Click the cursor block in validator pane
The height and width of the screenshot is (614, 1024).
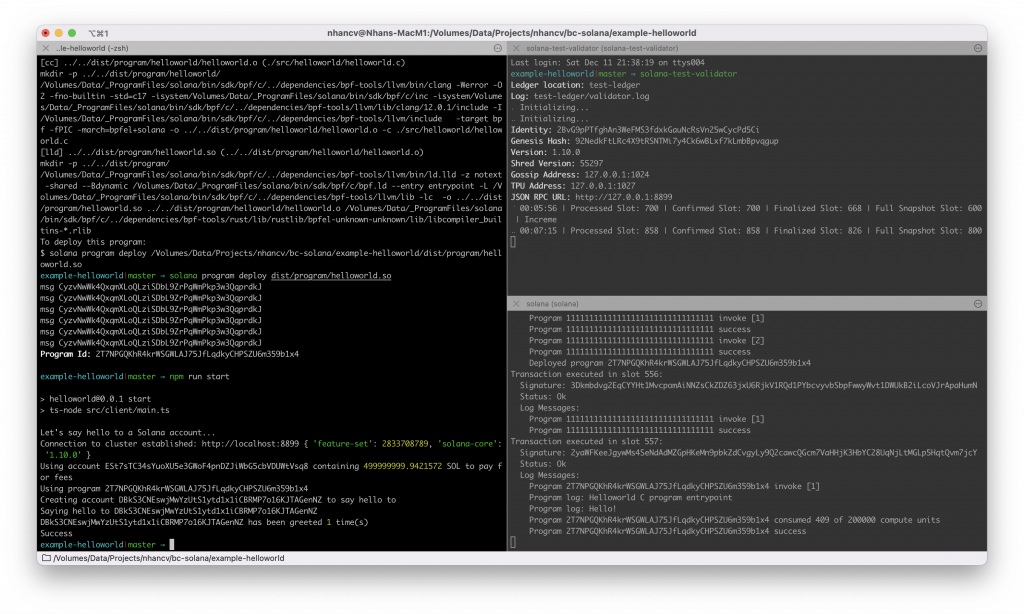point(513,242)
